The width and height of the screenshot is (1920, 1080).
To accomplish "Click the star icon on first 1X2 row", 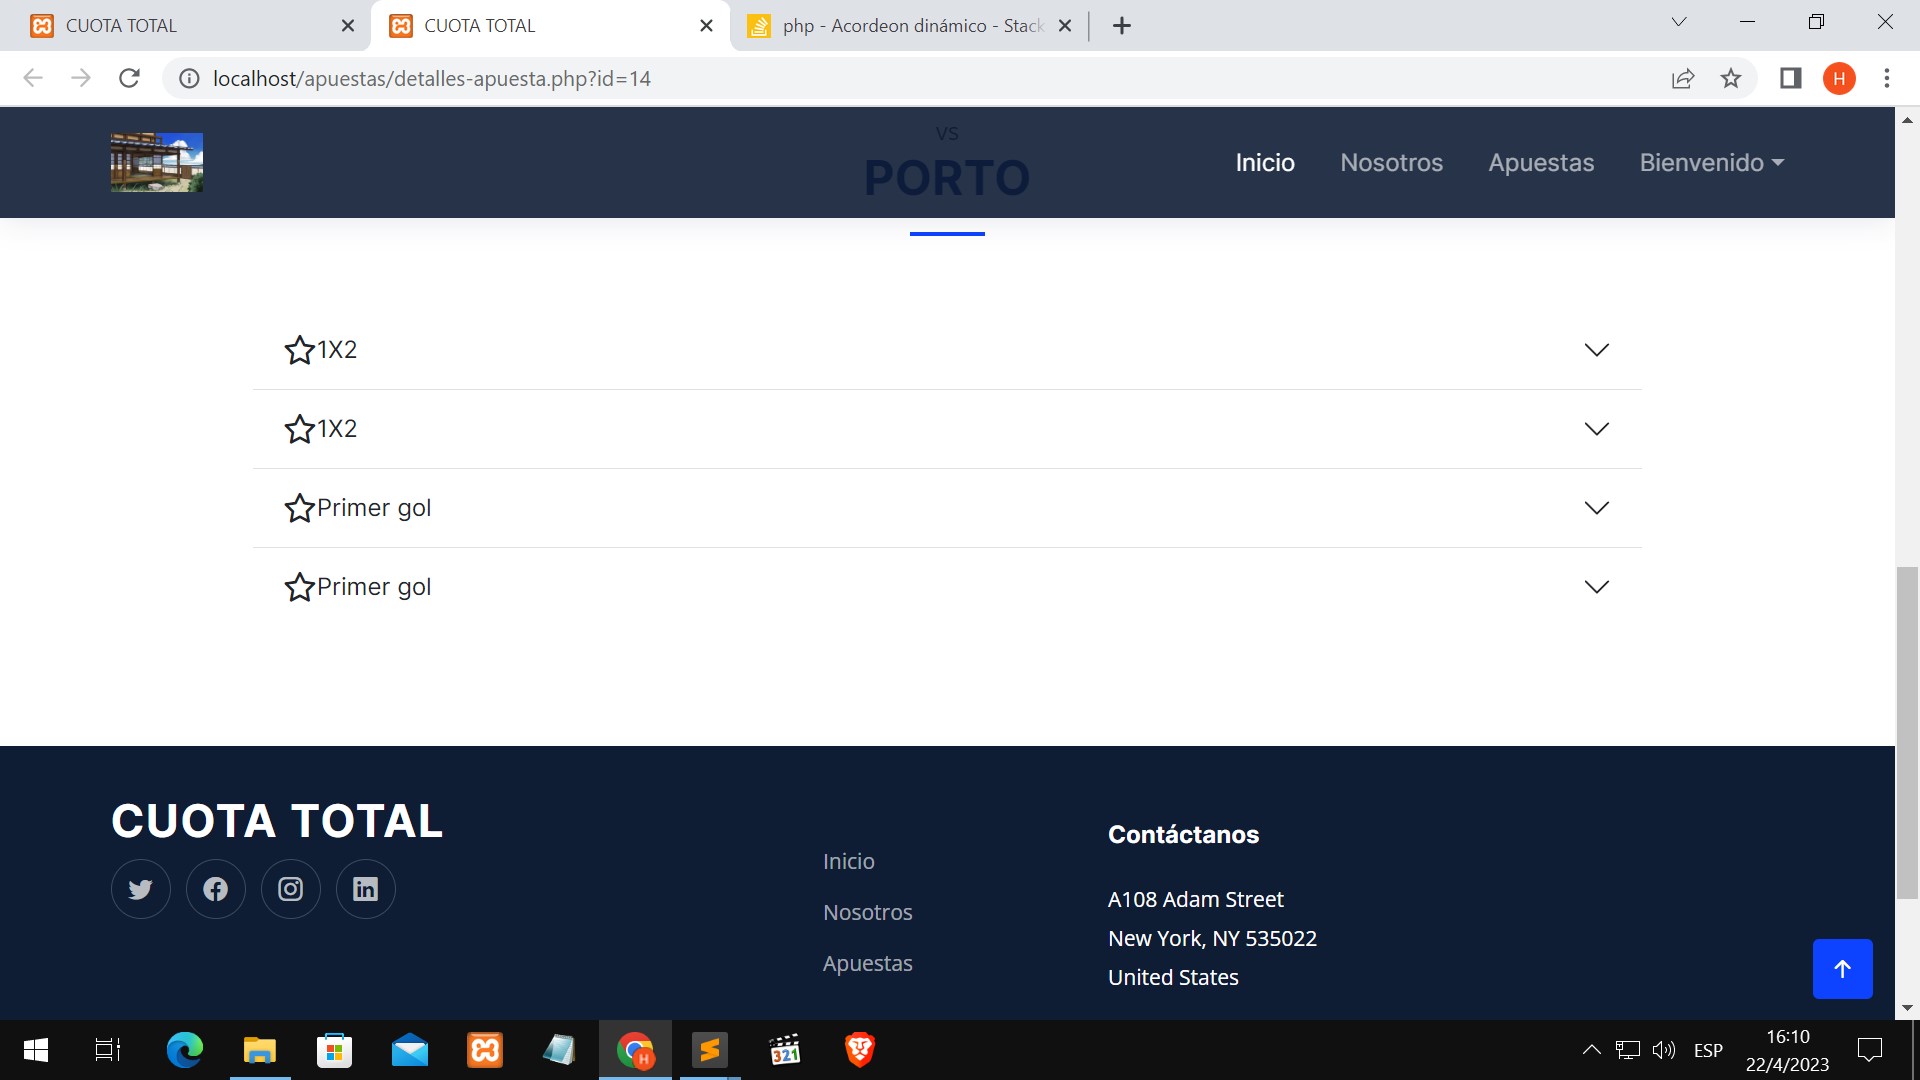I will point(299,349).
